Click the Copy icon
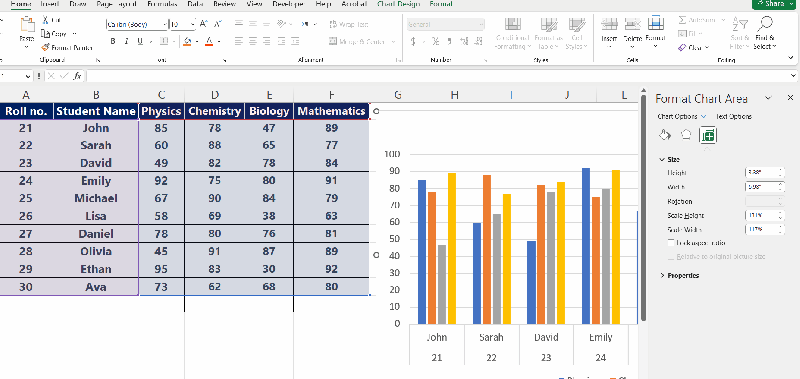The image size is (800, 379). point(45,34)
